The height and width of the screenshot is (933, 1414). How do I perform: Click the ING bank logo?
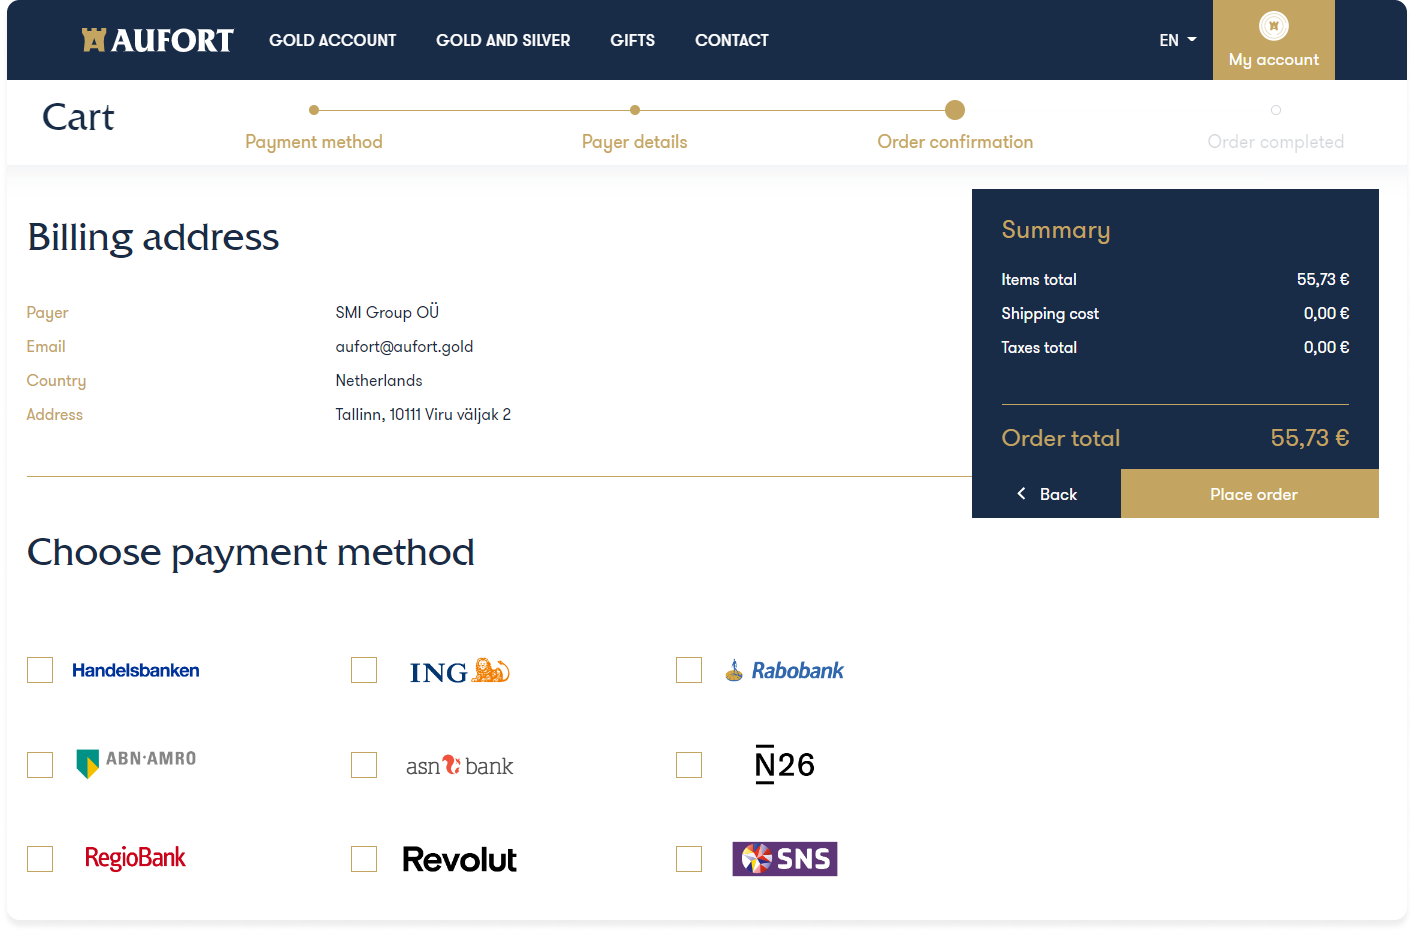tap(459, 671)
